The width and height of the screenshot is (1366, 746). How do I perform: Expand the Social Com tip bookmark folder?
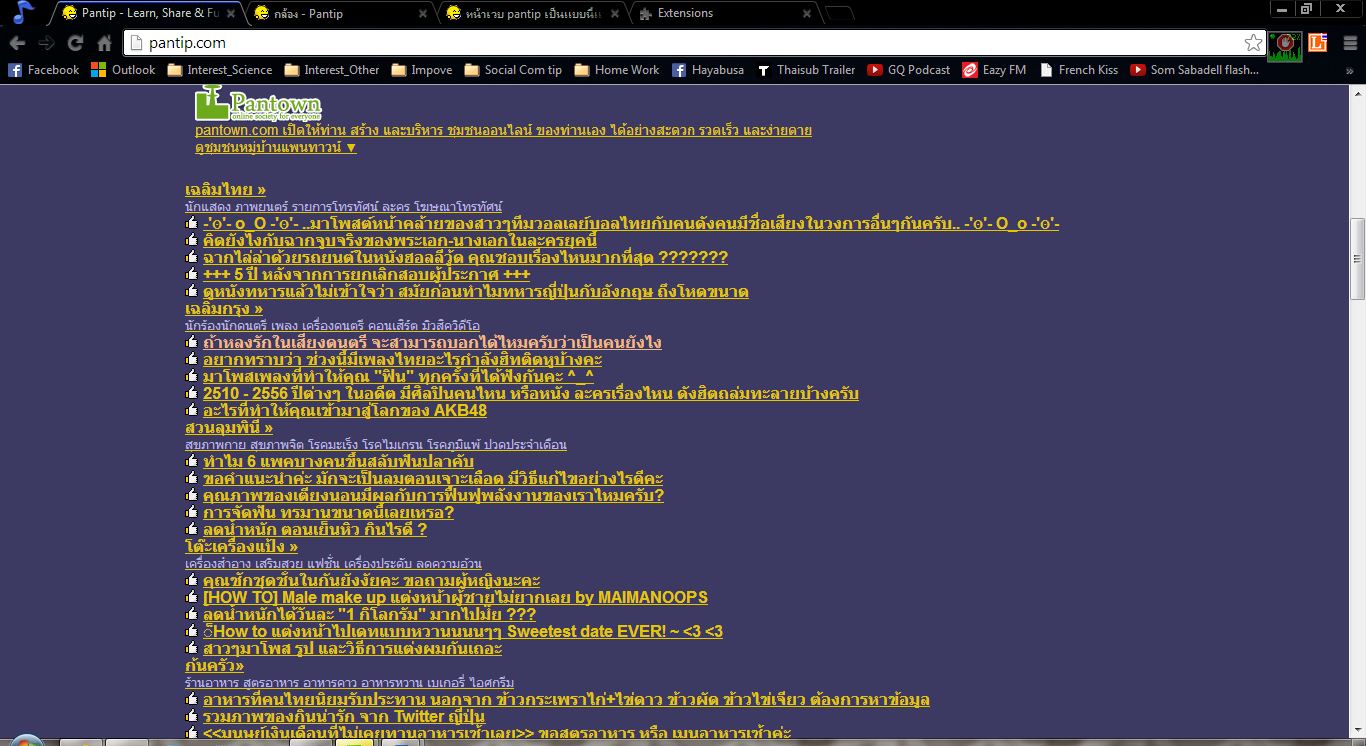(x=514, y=70)
